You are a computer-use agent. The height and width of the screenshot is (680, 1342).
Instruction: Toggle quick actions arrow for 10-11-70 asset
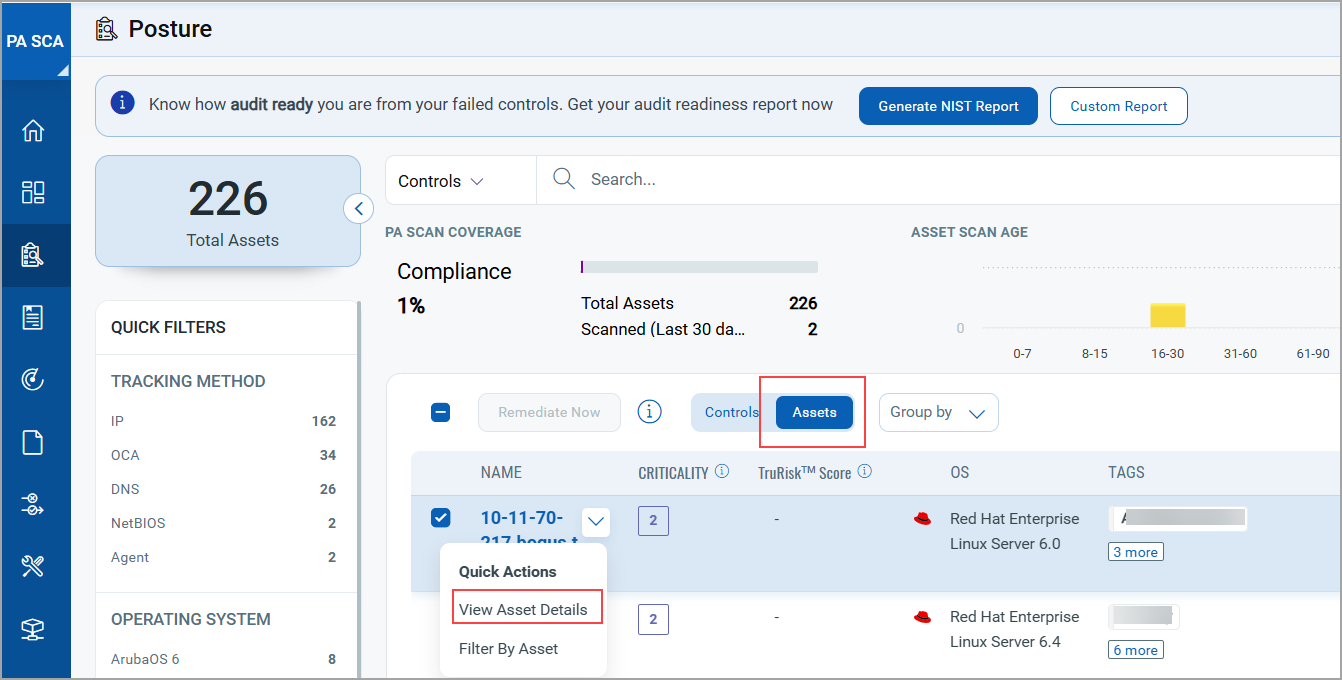(x=596, y=520)
